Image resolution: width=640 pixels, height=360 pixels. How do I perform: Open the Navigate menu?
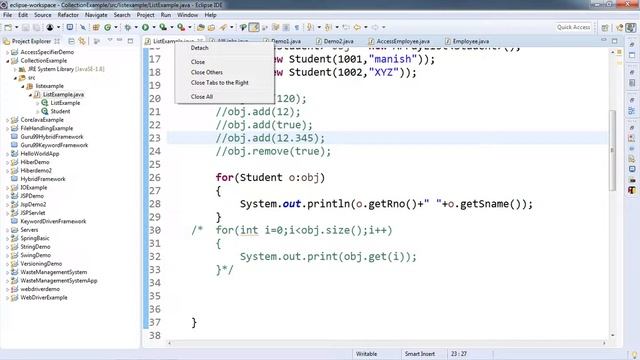[96, 15]
